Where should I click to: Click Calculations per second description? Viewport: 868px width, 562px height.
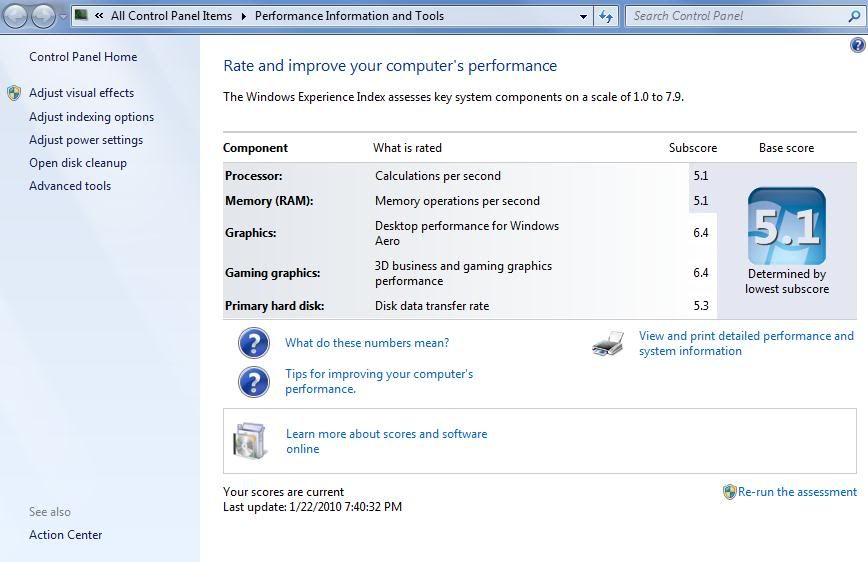[438, 176]
